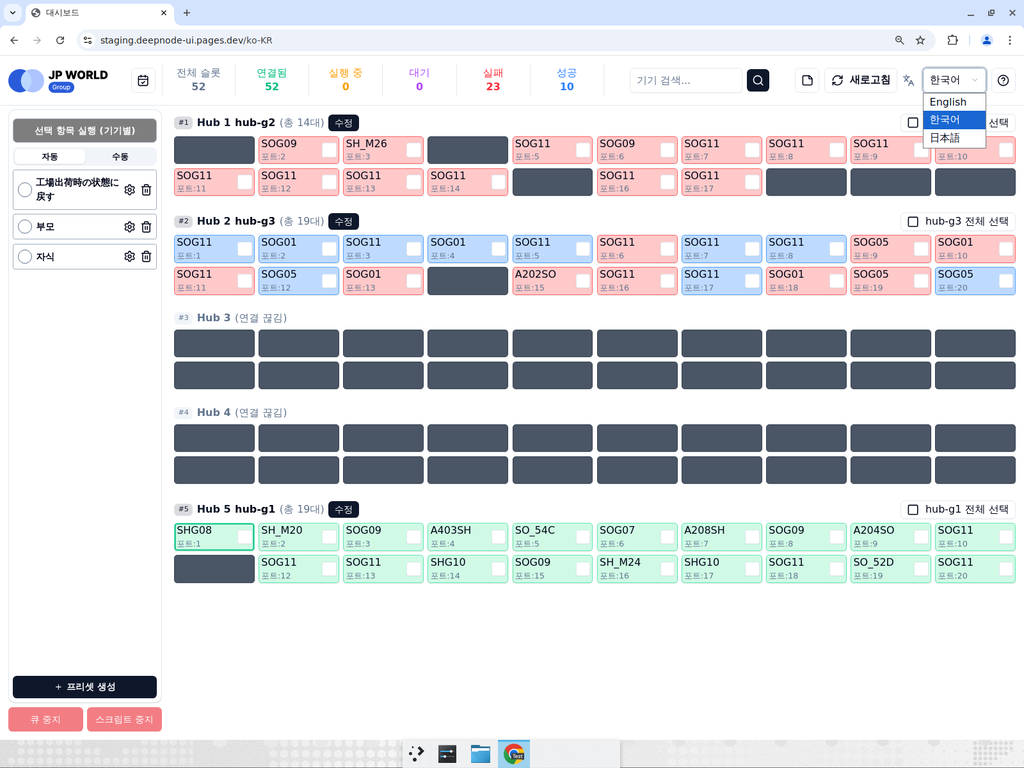Switch to the 자동 tab
The width and height of the screenshot is (1024, 768).
click(50, 157)
